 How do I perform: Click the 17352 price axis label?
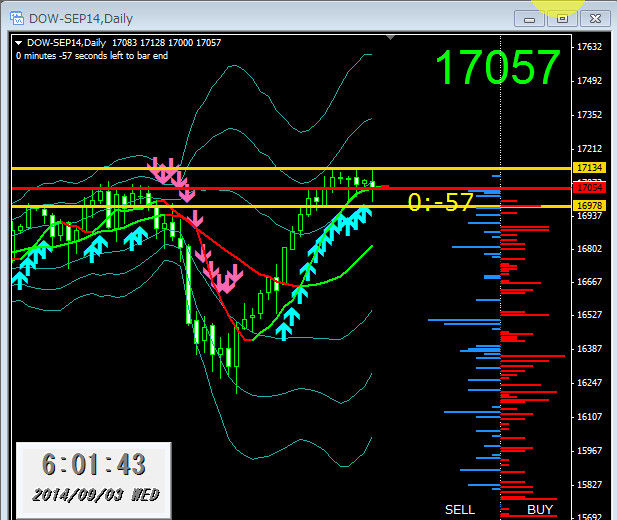point(589,115)
